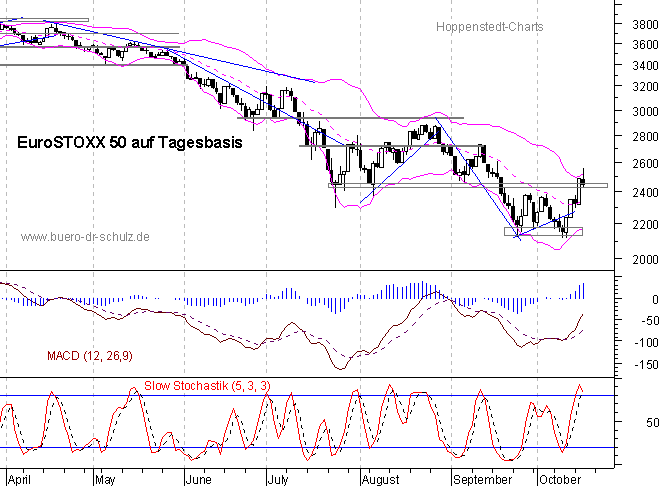Click the MACD axis value -150
This screenshot has height=486, width=662.
(x=646, y=364)
